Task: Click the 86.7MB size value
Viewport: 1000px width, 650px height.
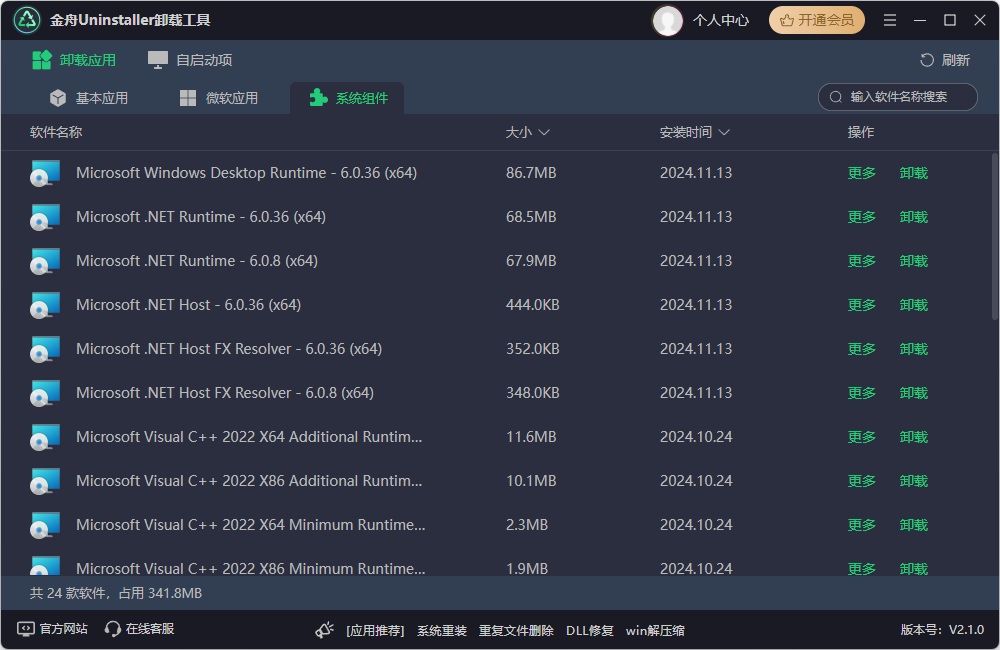Action: (531, 173)
